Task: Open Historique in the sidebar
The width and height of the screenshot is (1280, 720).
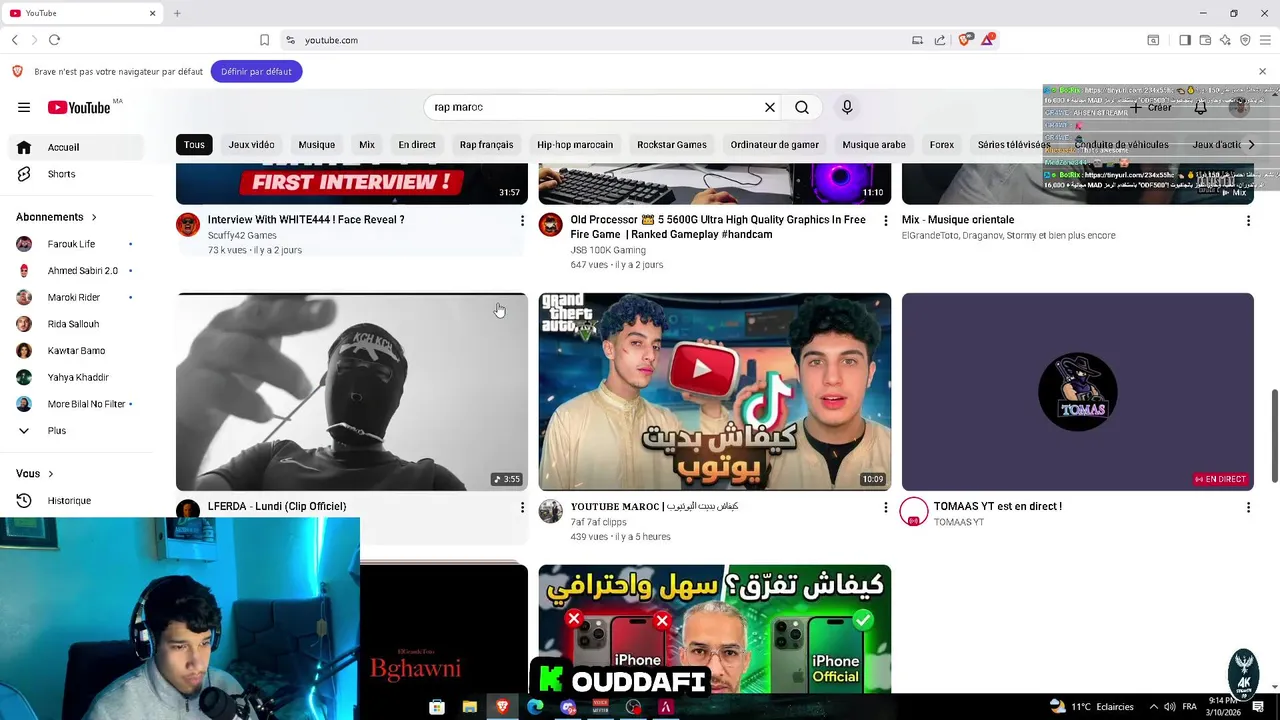Action: pyautogui.click(x=78, y=500)
